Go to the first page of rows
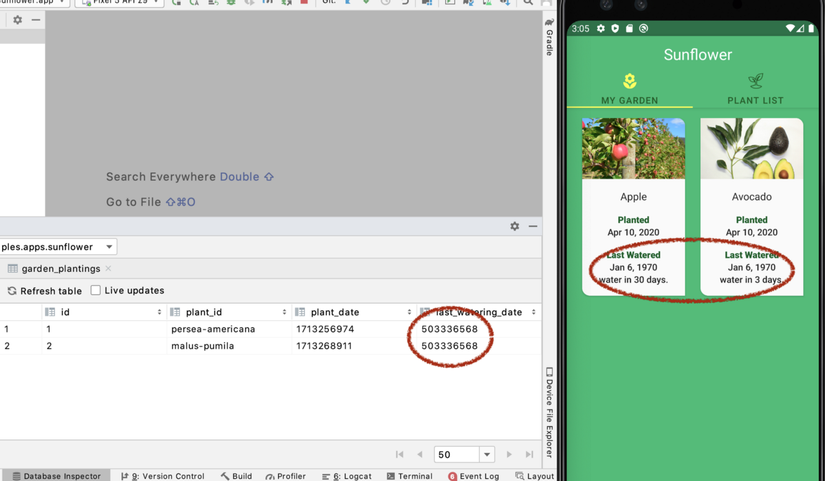The image size is (825, 481). click(x=400, y=454)
